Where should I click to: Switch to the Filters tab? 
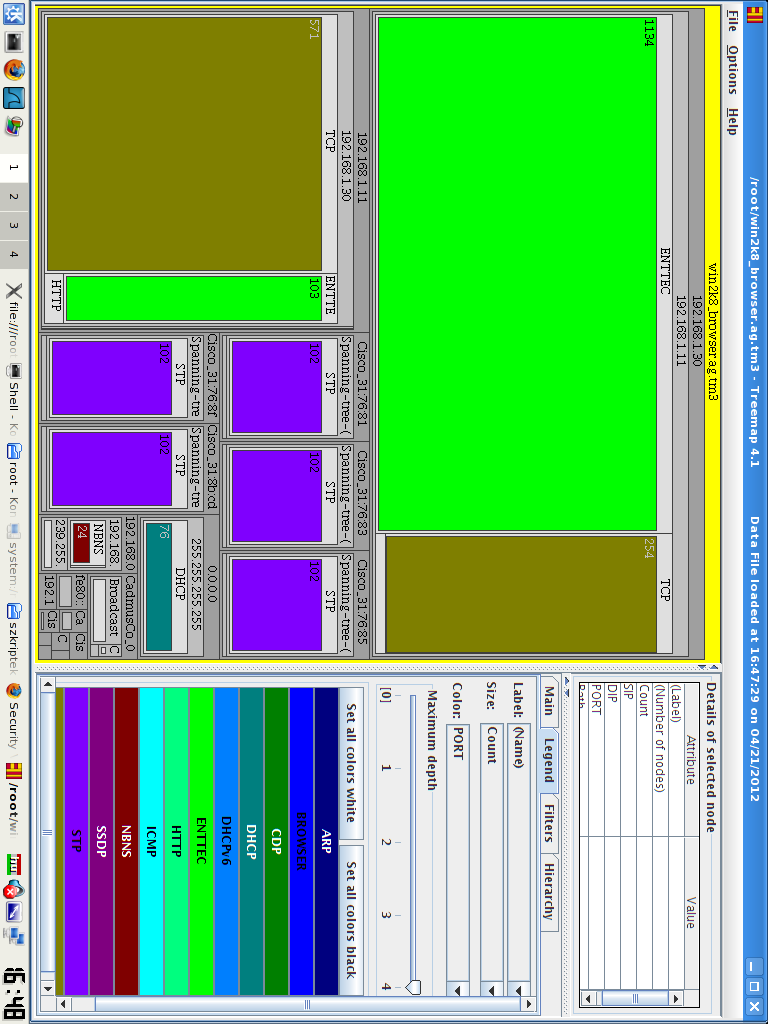tap(549, 822)
